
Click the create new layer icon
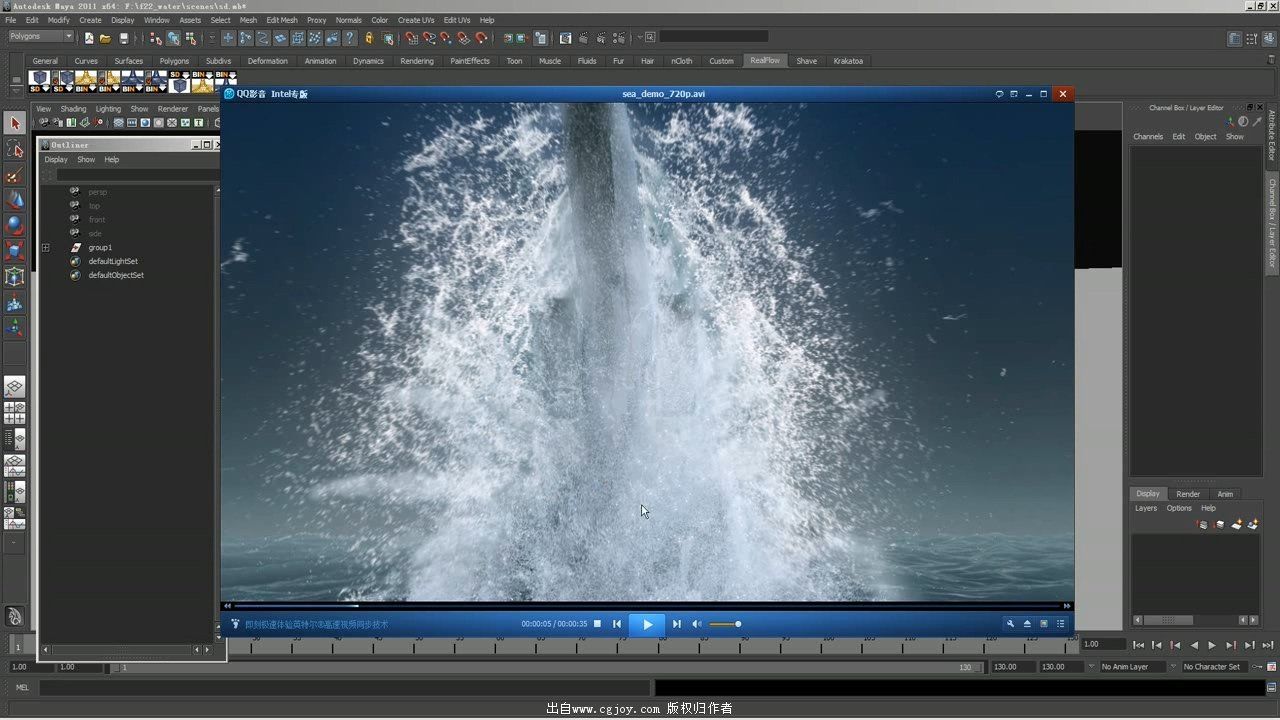click(1237, 524)
